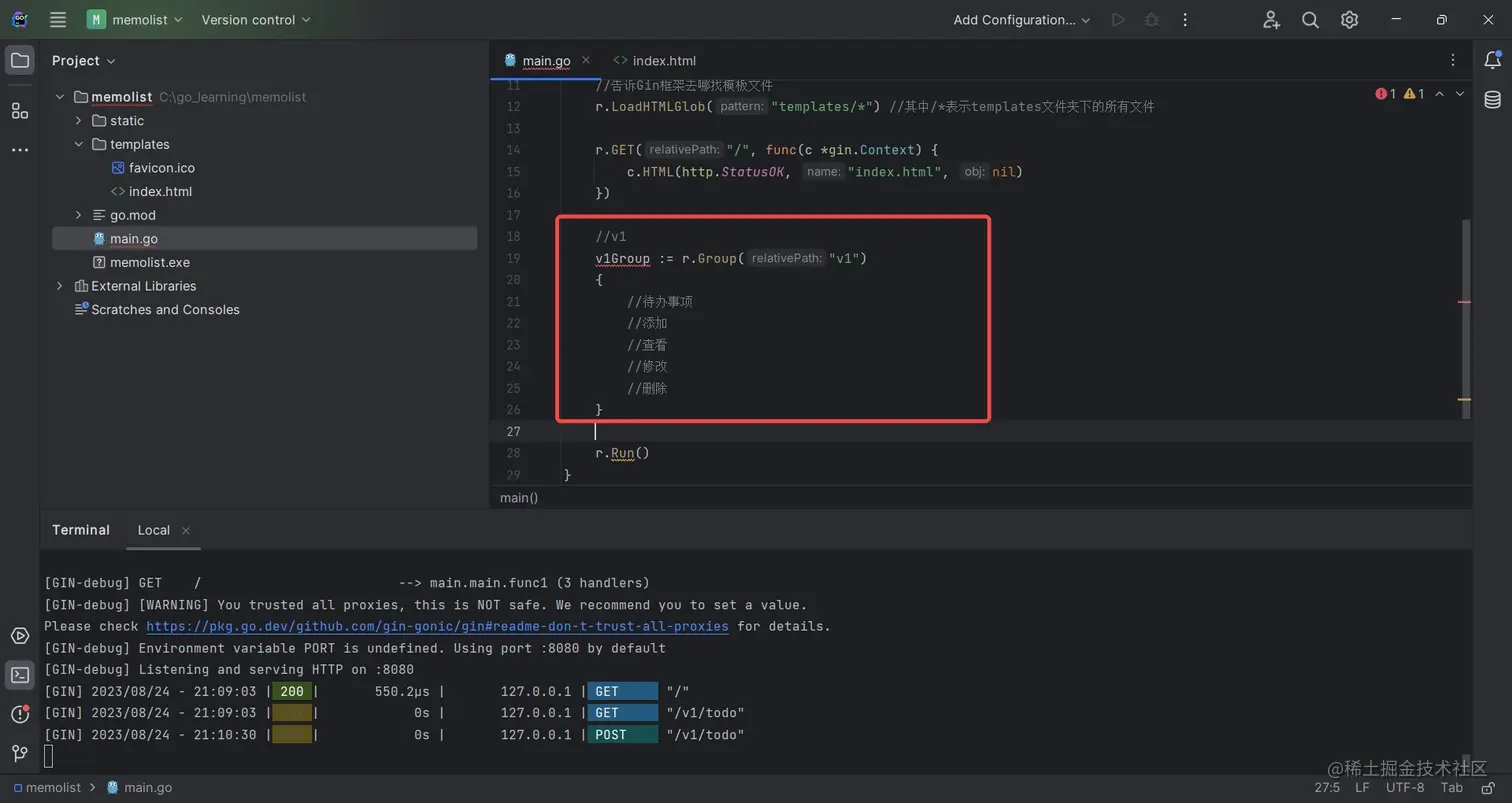Open the Database tool window icon

pos(1492,99)
